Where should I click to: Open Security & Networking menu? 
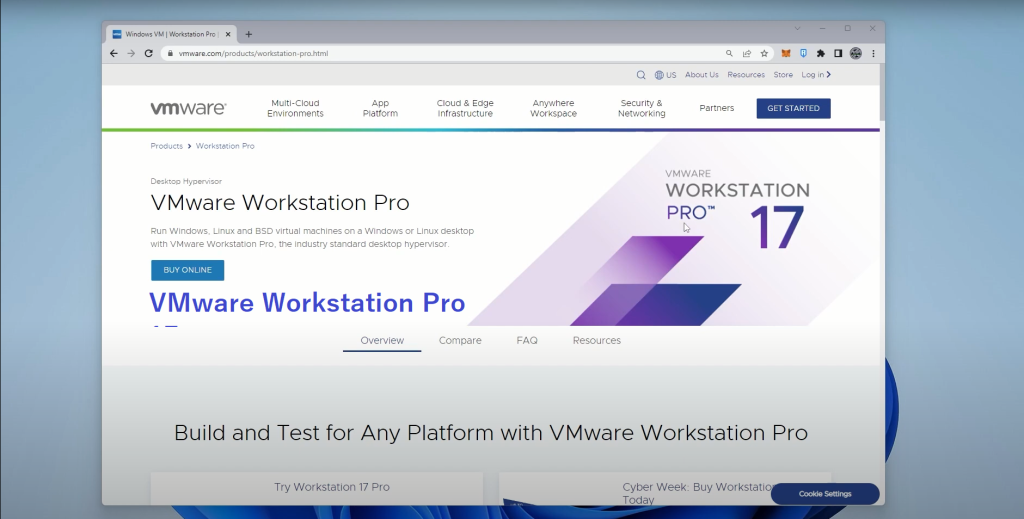(x=641, y=108)
